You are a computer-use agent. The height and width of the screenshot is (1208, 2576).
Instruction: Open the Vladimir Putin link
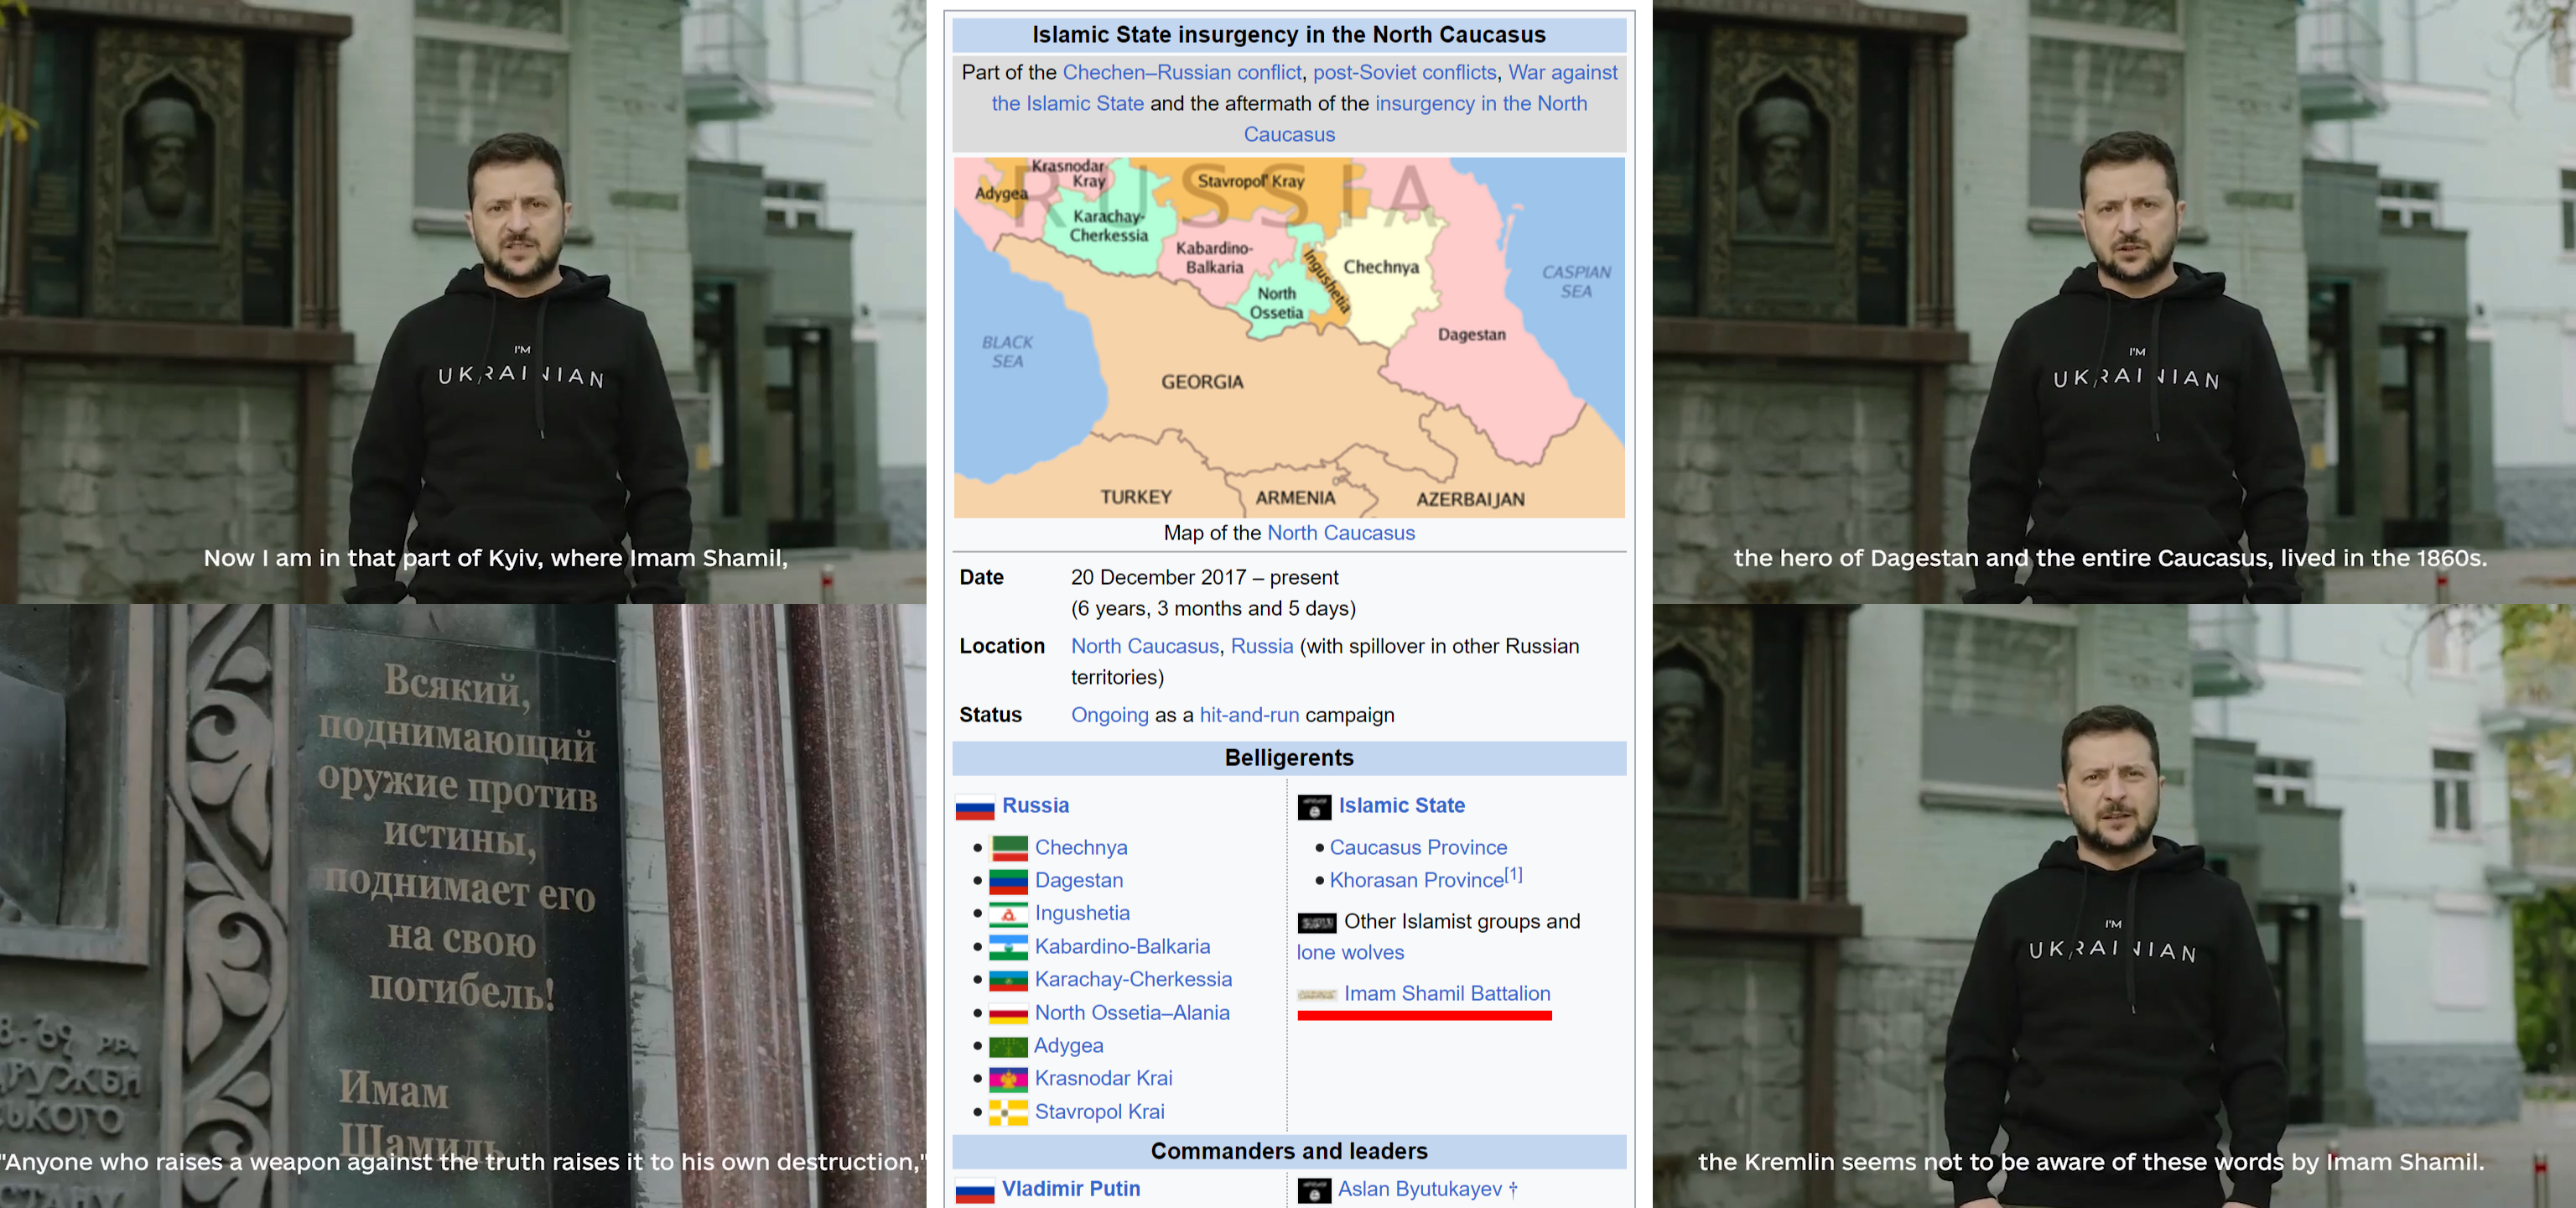click(1070, 1188)
